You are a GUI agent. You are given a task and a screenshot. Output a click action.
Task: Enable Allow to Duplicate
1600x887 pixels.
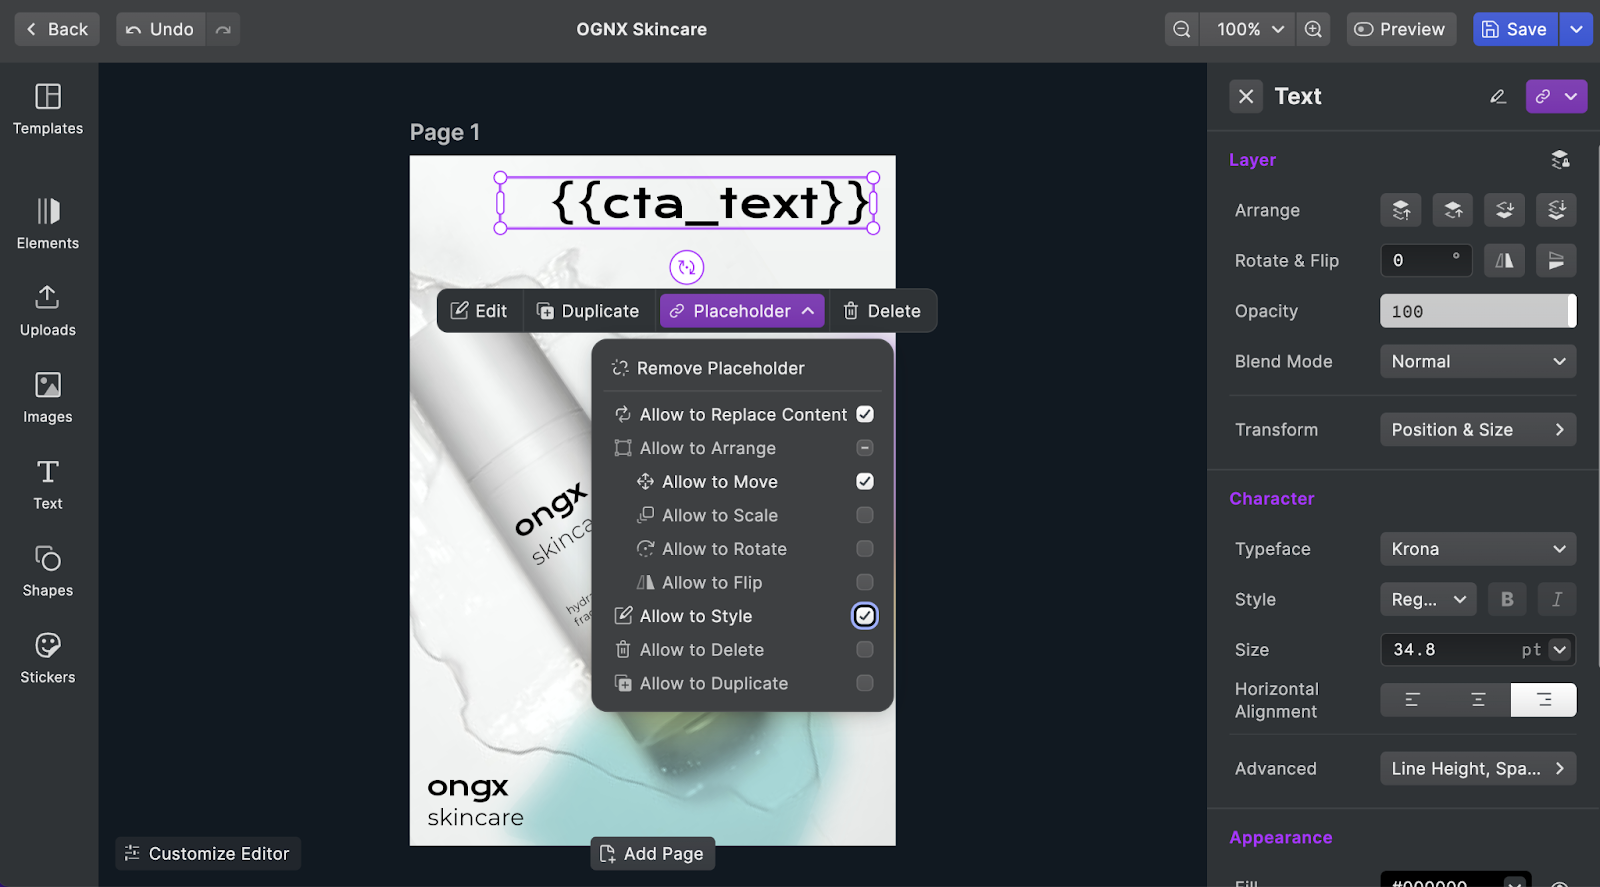tap(865, 683)
